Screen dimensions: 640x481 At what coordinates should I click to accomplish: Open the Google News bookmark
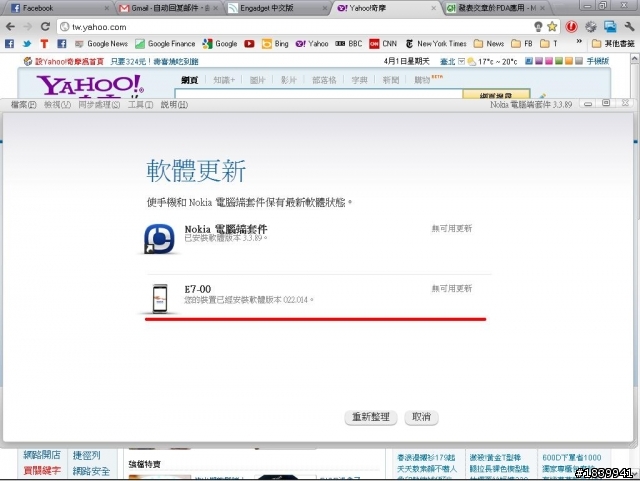tap(102, 44)
